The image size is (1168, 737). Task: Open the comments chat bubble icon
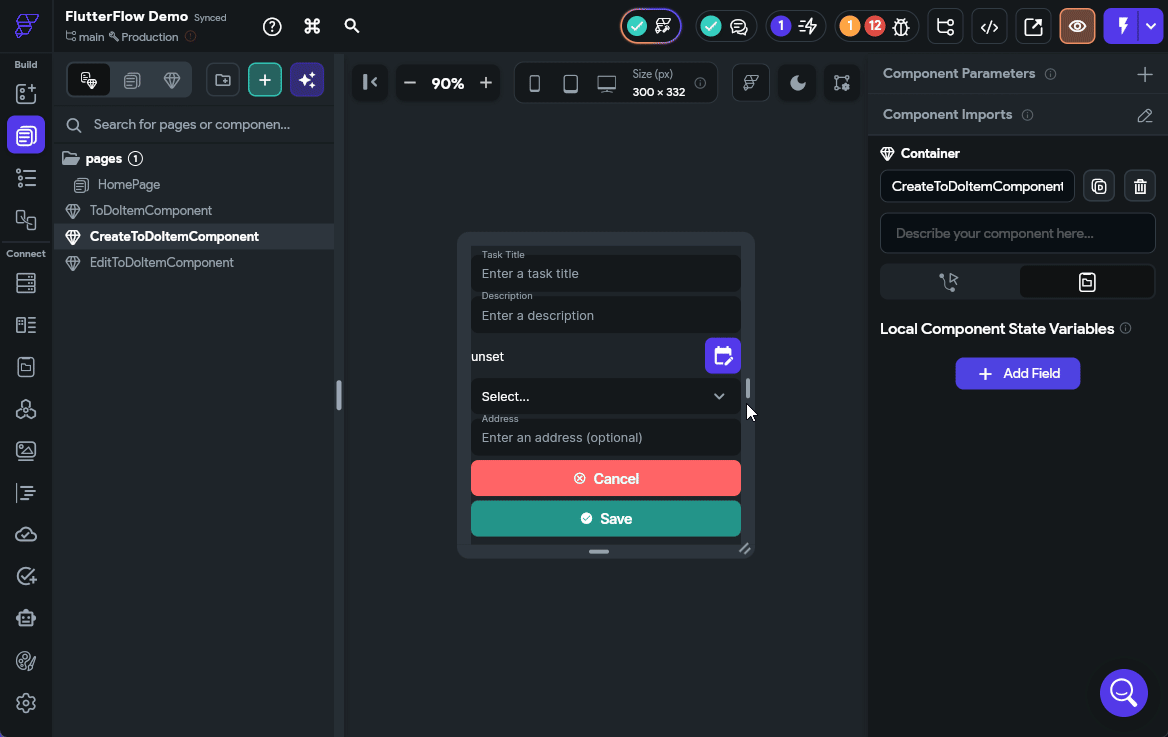(739, 27)
